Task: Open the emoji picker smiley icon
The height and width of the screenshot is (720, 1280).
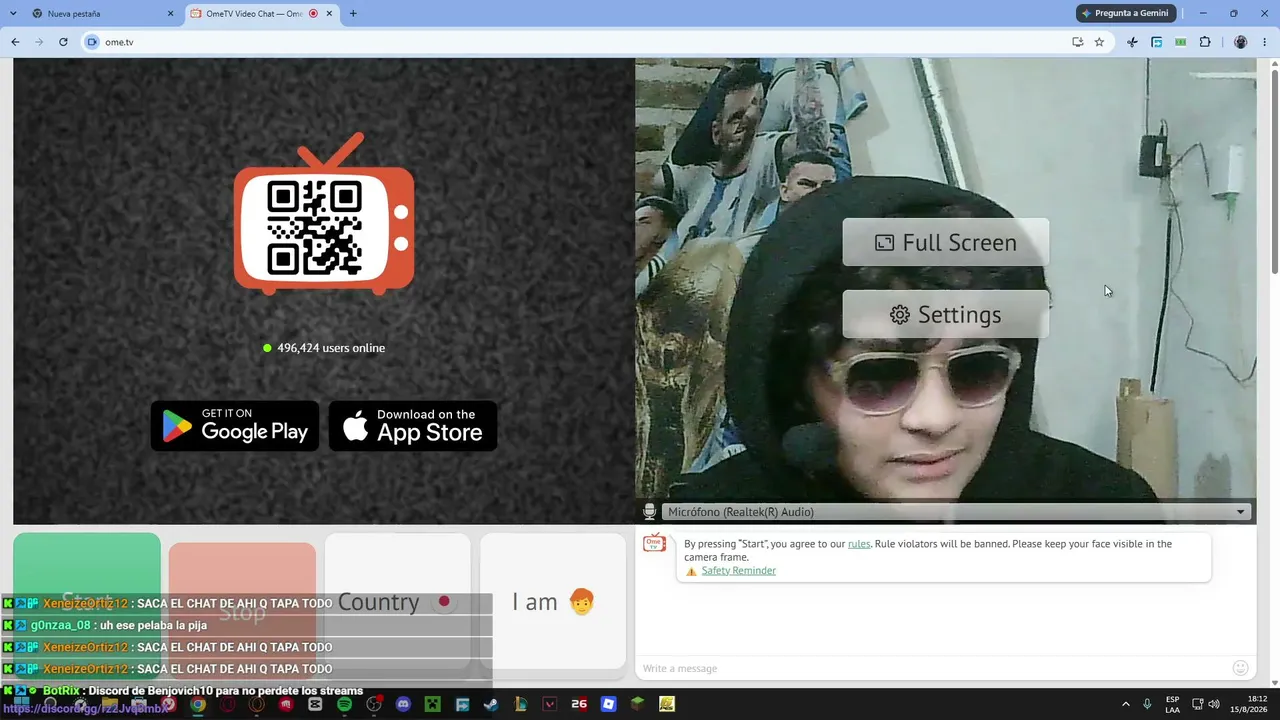Action: pos(1240,668)
